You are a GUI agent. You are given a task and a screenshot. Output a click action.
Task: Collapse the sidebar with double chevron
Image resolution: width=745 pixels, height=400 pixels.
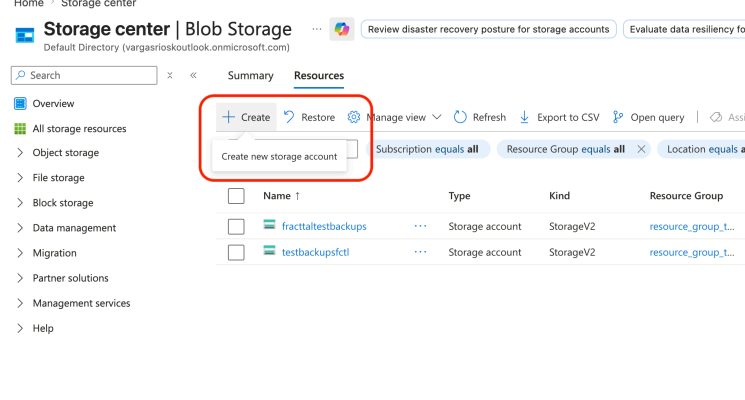pos(193,75)
